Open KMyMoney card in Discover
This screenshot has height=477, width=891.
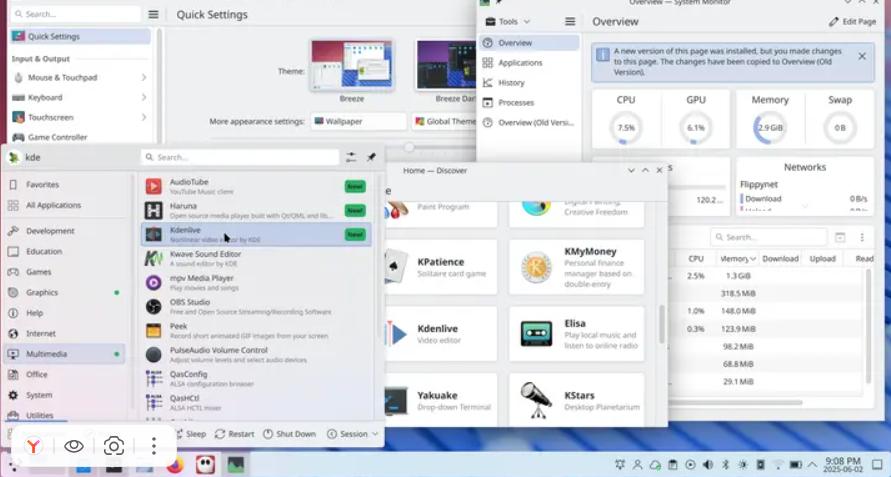577,267
